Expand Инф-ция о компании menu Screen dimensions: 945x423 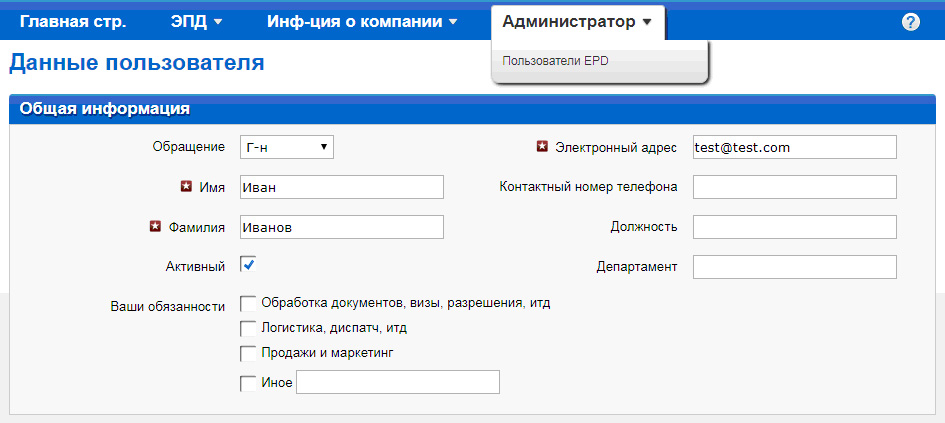pyautogui.click(x=361, y=21)
